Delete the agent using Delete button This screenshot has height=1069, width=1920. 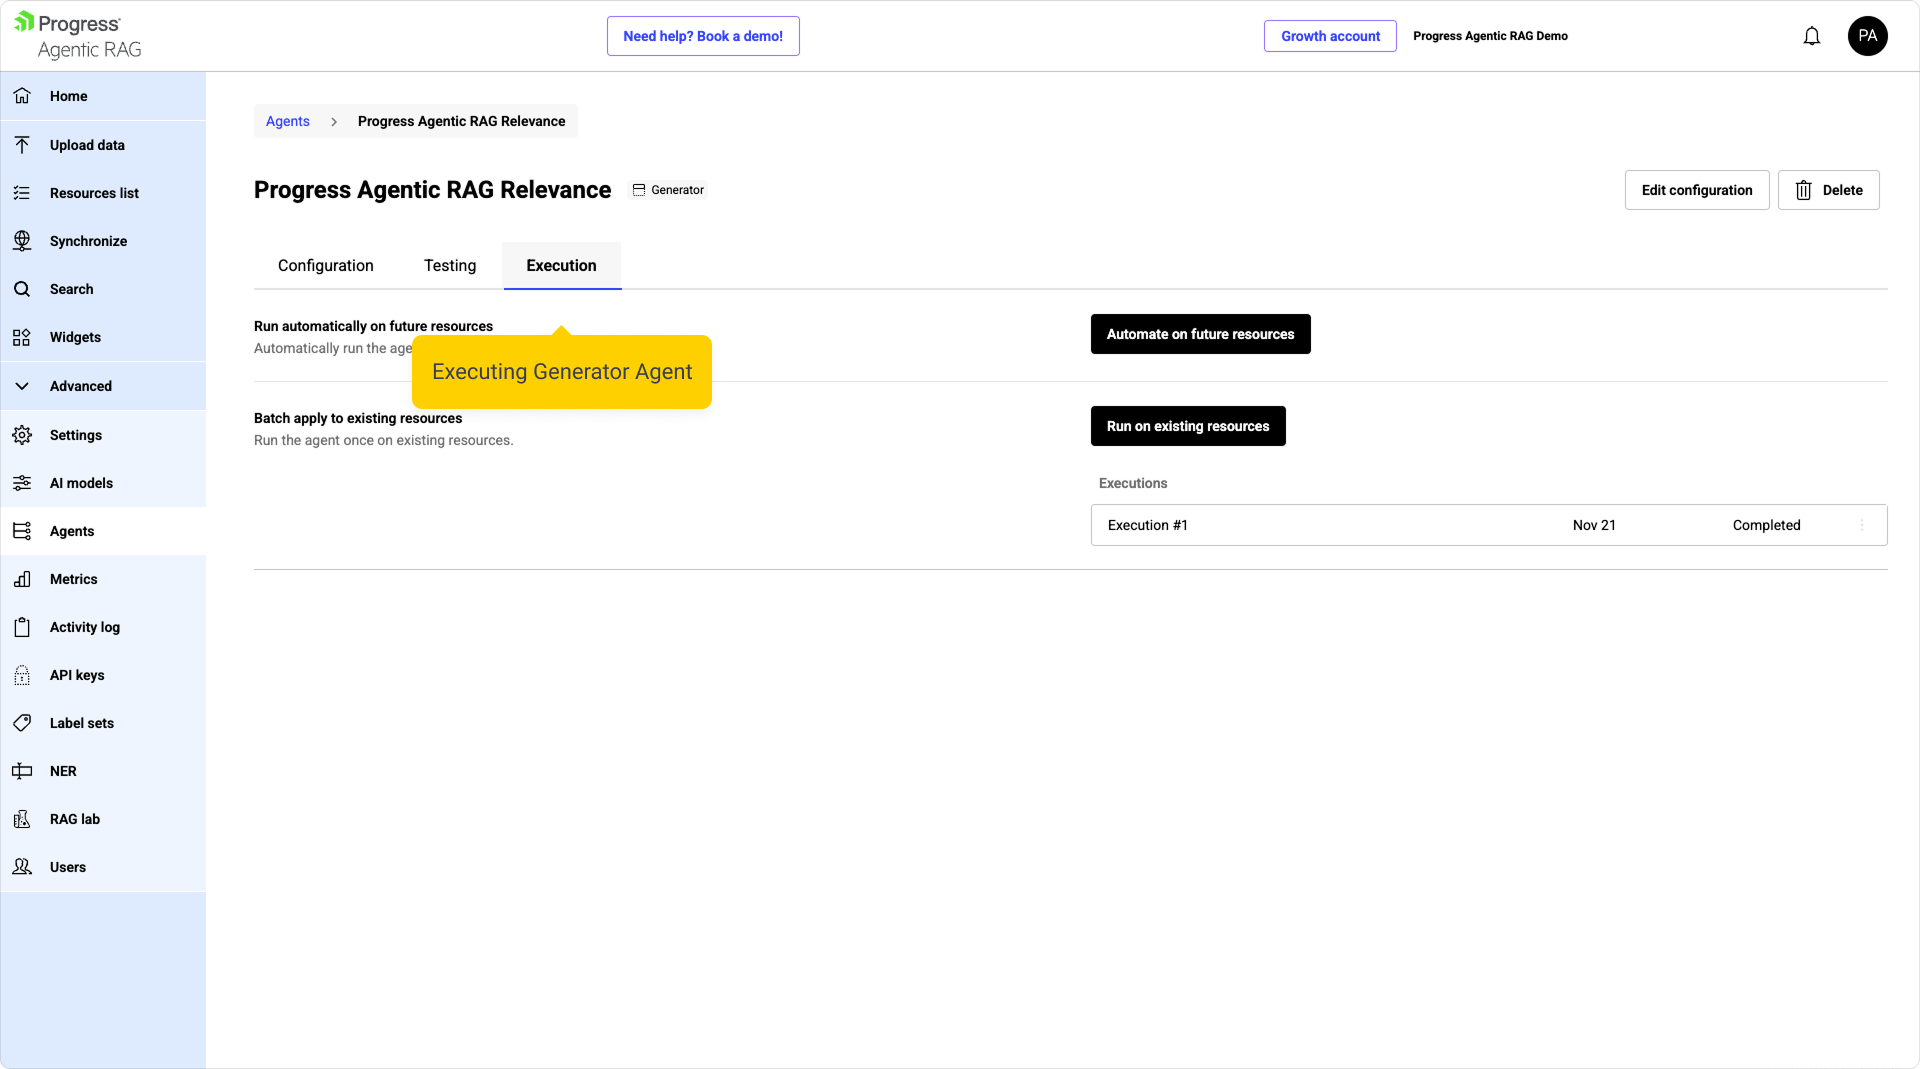(1828, 190)
